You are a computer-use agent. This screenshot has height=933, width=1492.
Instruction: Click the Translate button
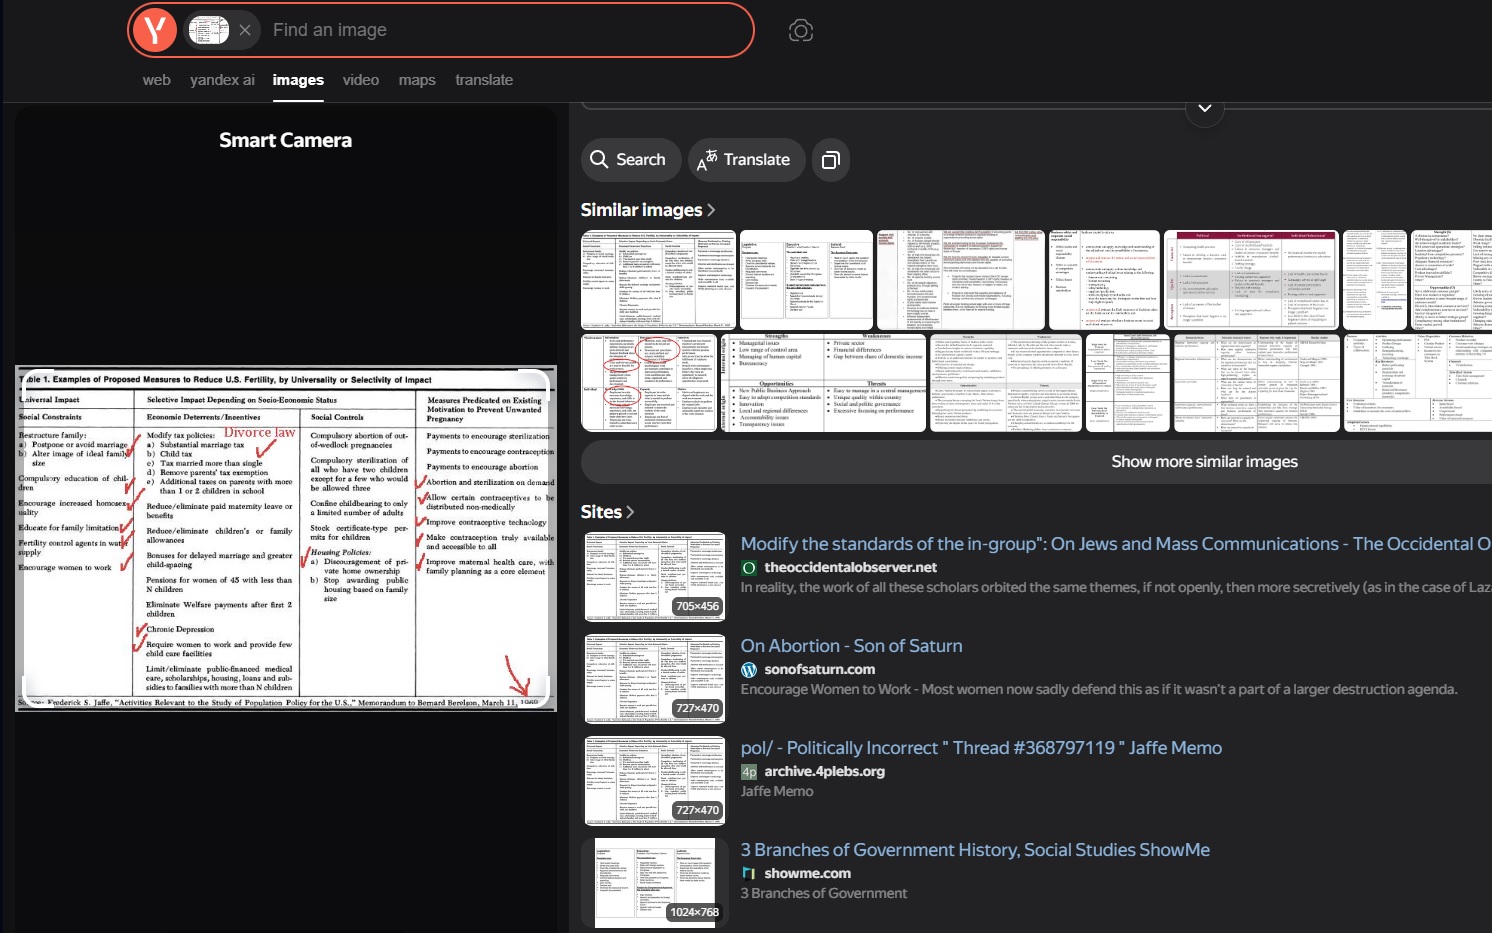point(746,160)
